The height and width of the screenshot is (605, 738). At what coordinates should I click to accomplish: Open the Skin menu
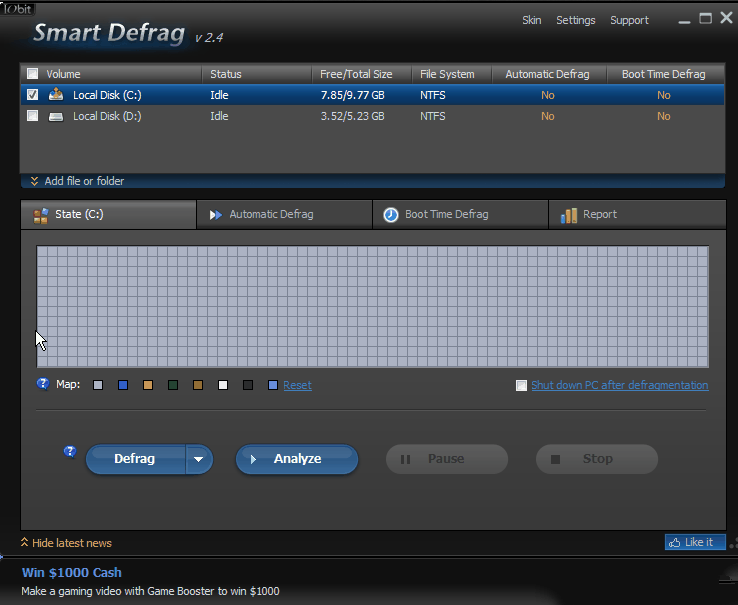(x=531, y=20)
